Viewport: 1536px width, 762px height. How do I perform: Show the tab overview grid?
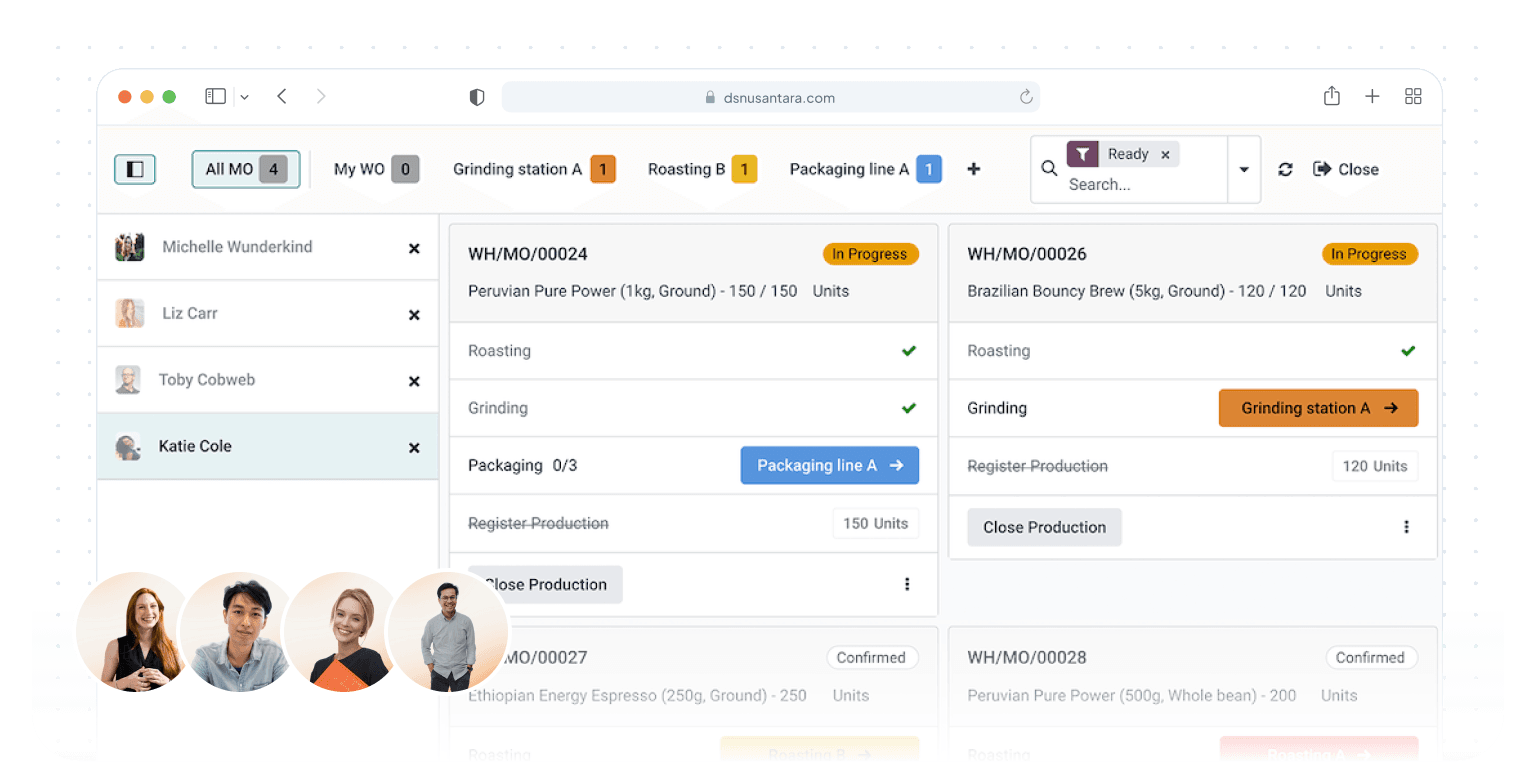(x=1413, y=96)
